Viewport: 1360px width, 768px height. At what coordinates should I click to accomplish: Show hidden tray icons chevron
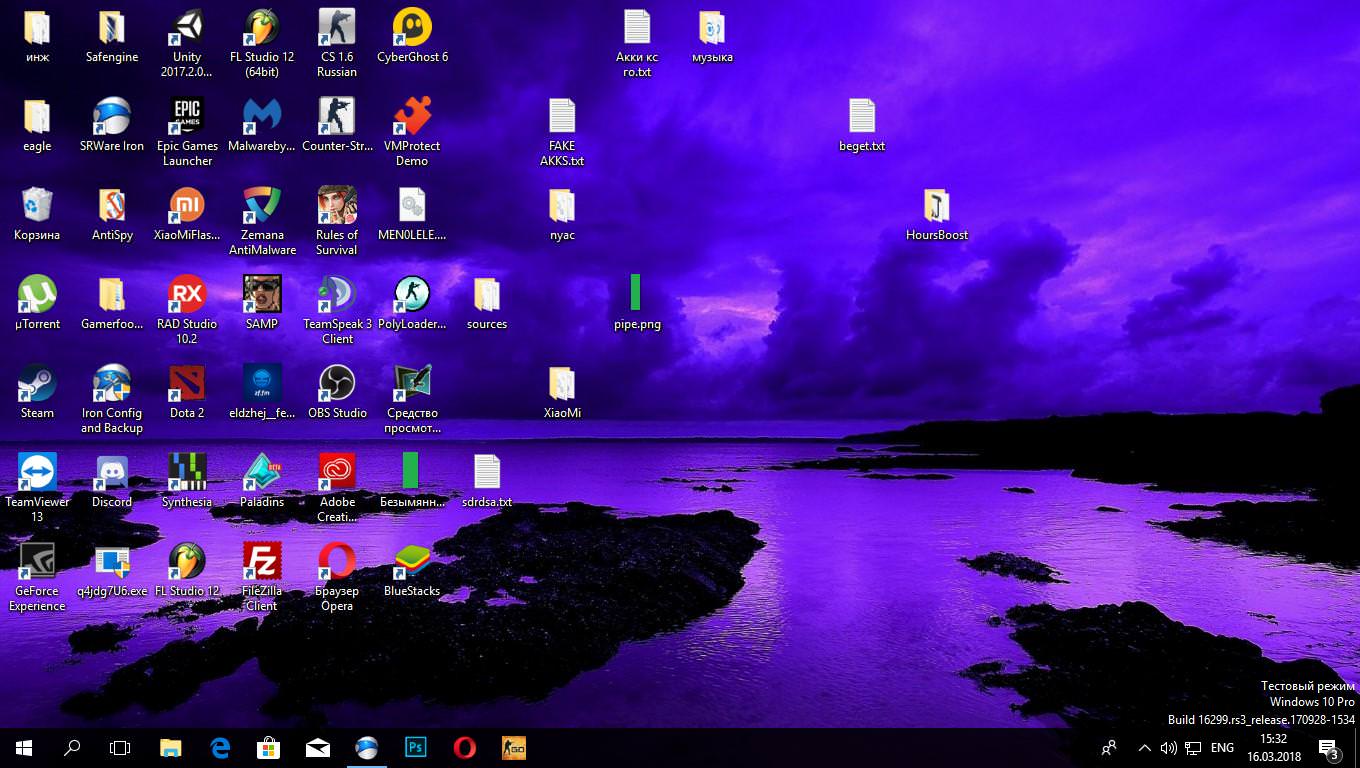[x=1144, y=747]
